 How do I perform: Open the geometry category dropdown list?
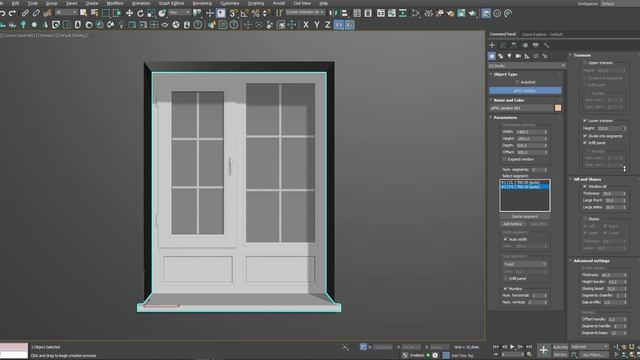click(x=527, y=66)
